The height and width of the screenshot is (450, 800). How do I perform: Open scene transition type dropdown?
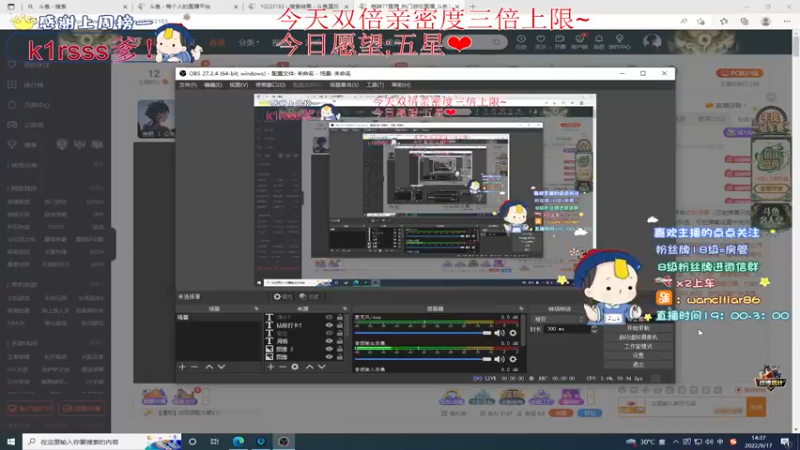pos(558,319)
